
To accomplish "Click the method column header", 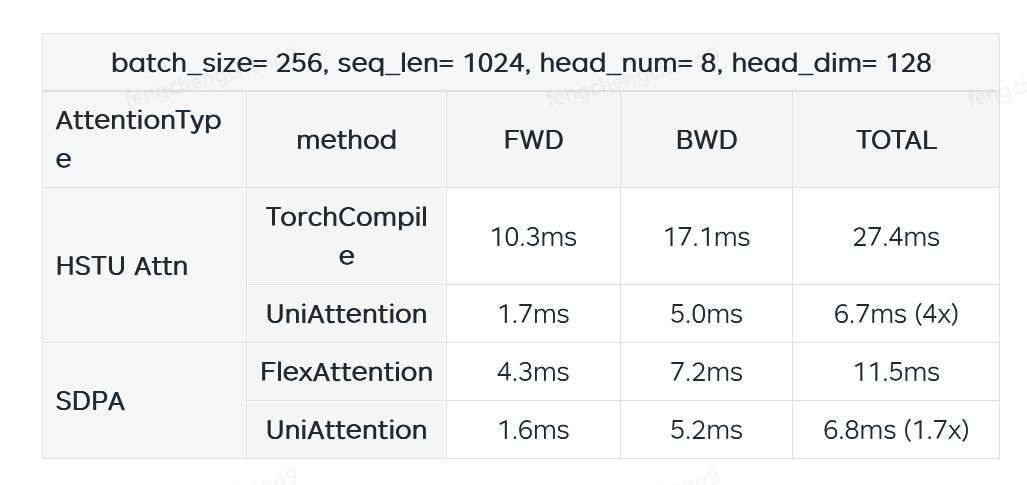I will coord(346,140).
